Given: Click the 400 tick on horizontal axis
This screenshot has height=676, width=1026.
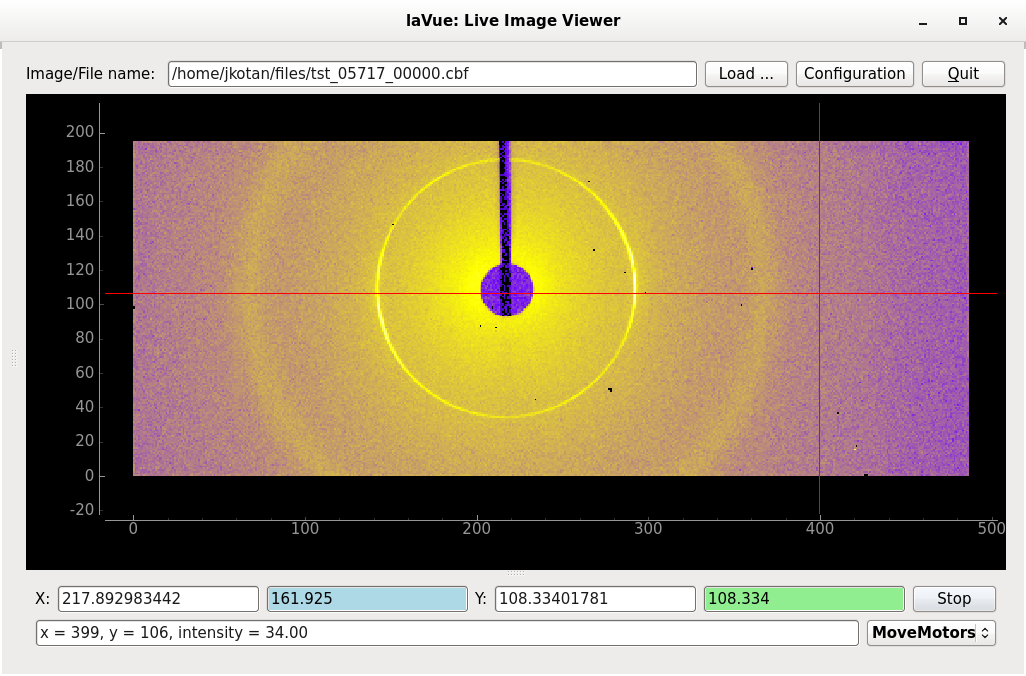Looking at the screenshot, I should click(x=819, y=528).
